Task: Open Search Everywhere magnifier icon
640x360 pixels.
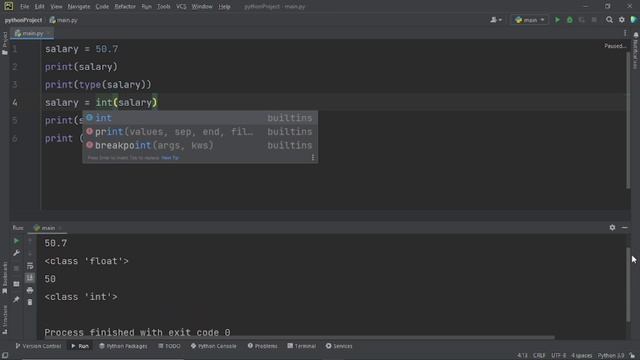Action: [x=609, y=20]
